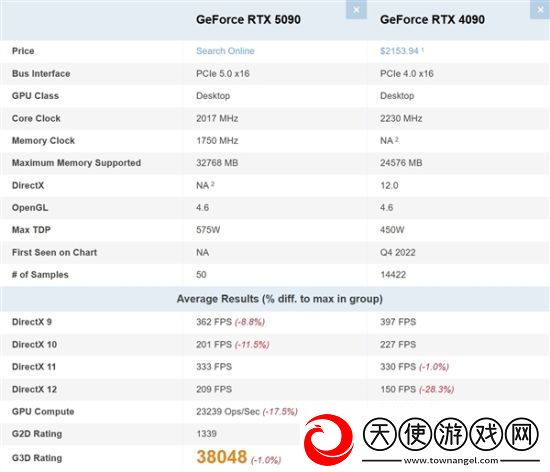Image resolution: width=550 pixels, height=472 pixels.
Task: Click the First Seen on Chart label
Action: 54,252
